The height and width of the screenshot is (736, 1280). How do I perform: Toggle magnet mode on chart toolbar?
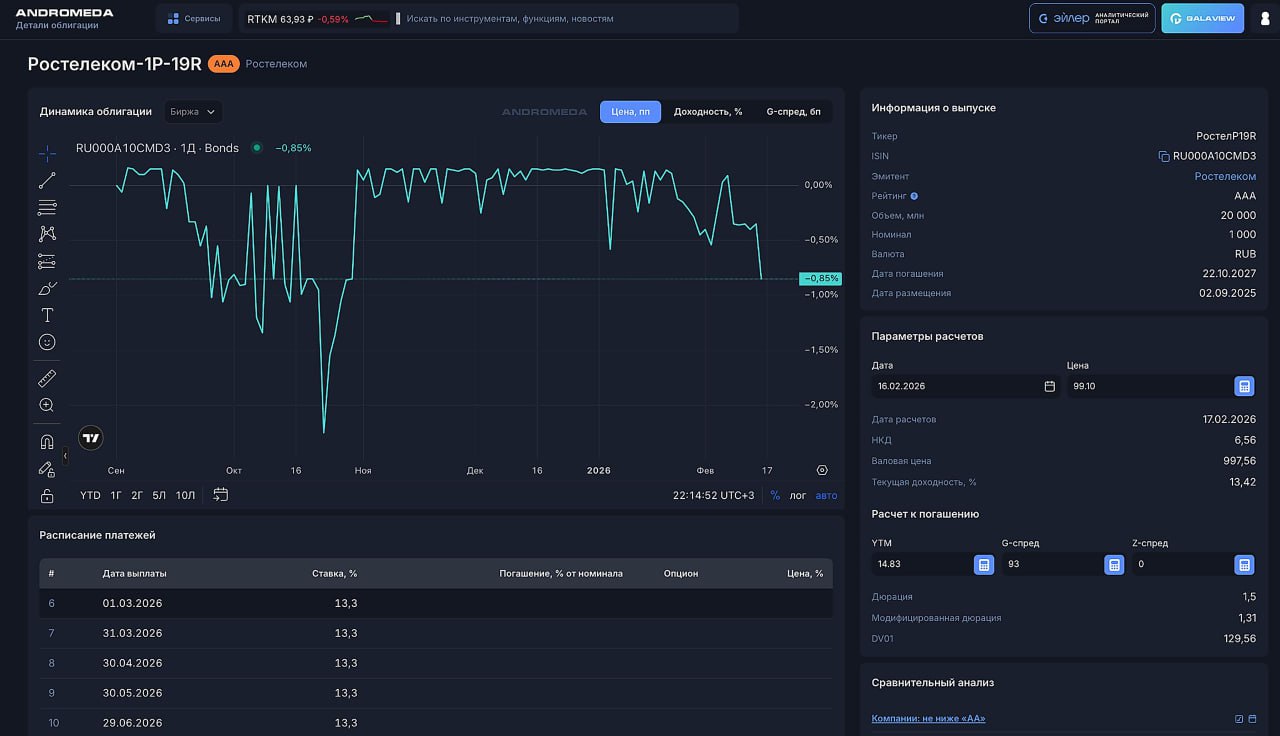coord(47,442)
